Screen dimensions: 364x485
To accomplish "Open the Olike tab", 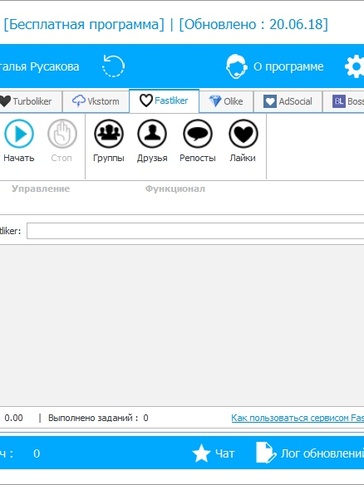I will [226, 101].
